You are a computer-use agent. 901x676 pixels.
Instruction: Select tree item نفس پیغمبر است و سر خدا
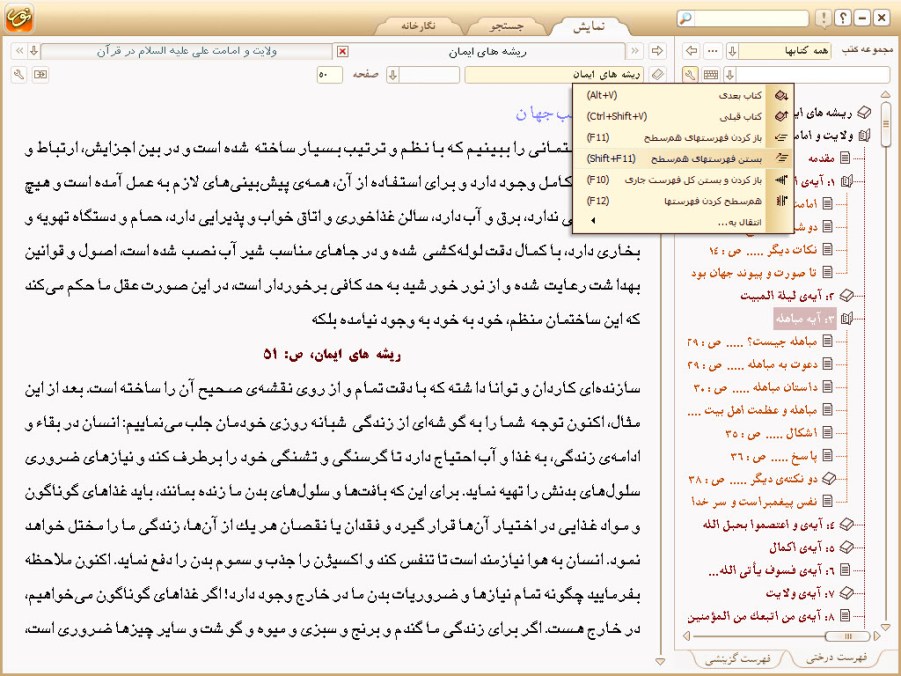pyautogui.click(x=754, y=501)
